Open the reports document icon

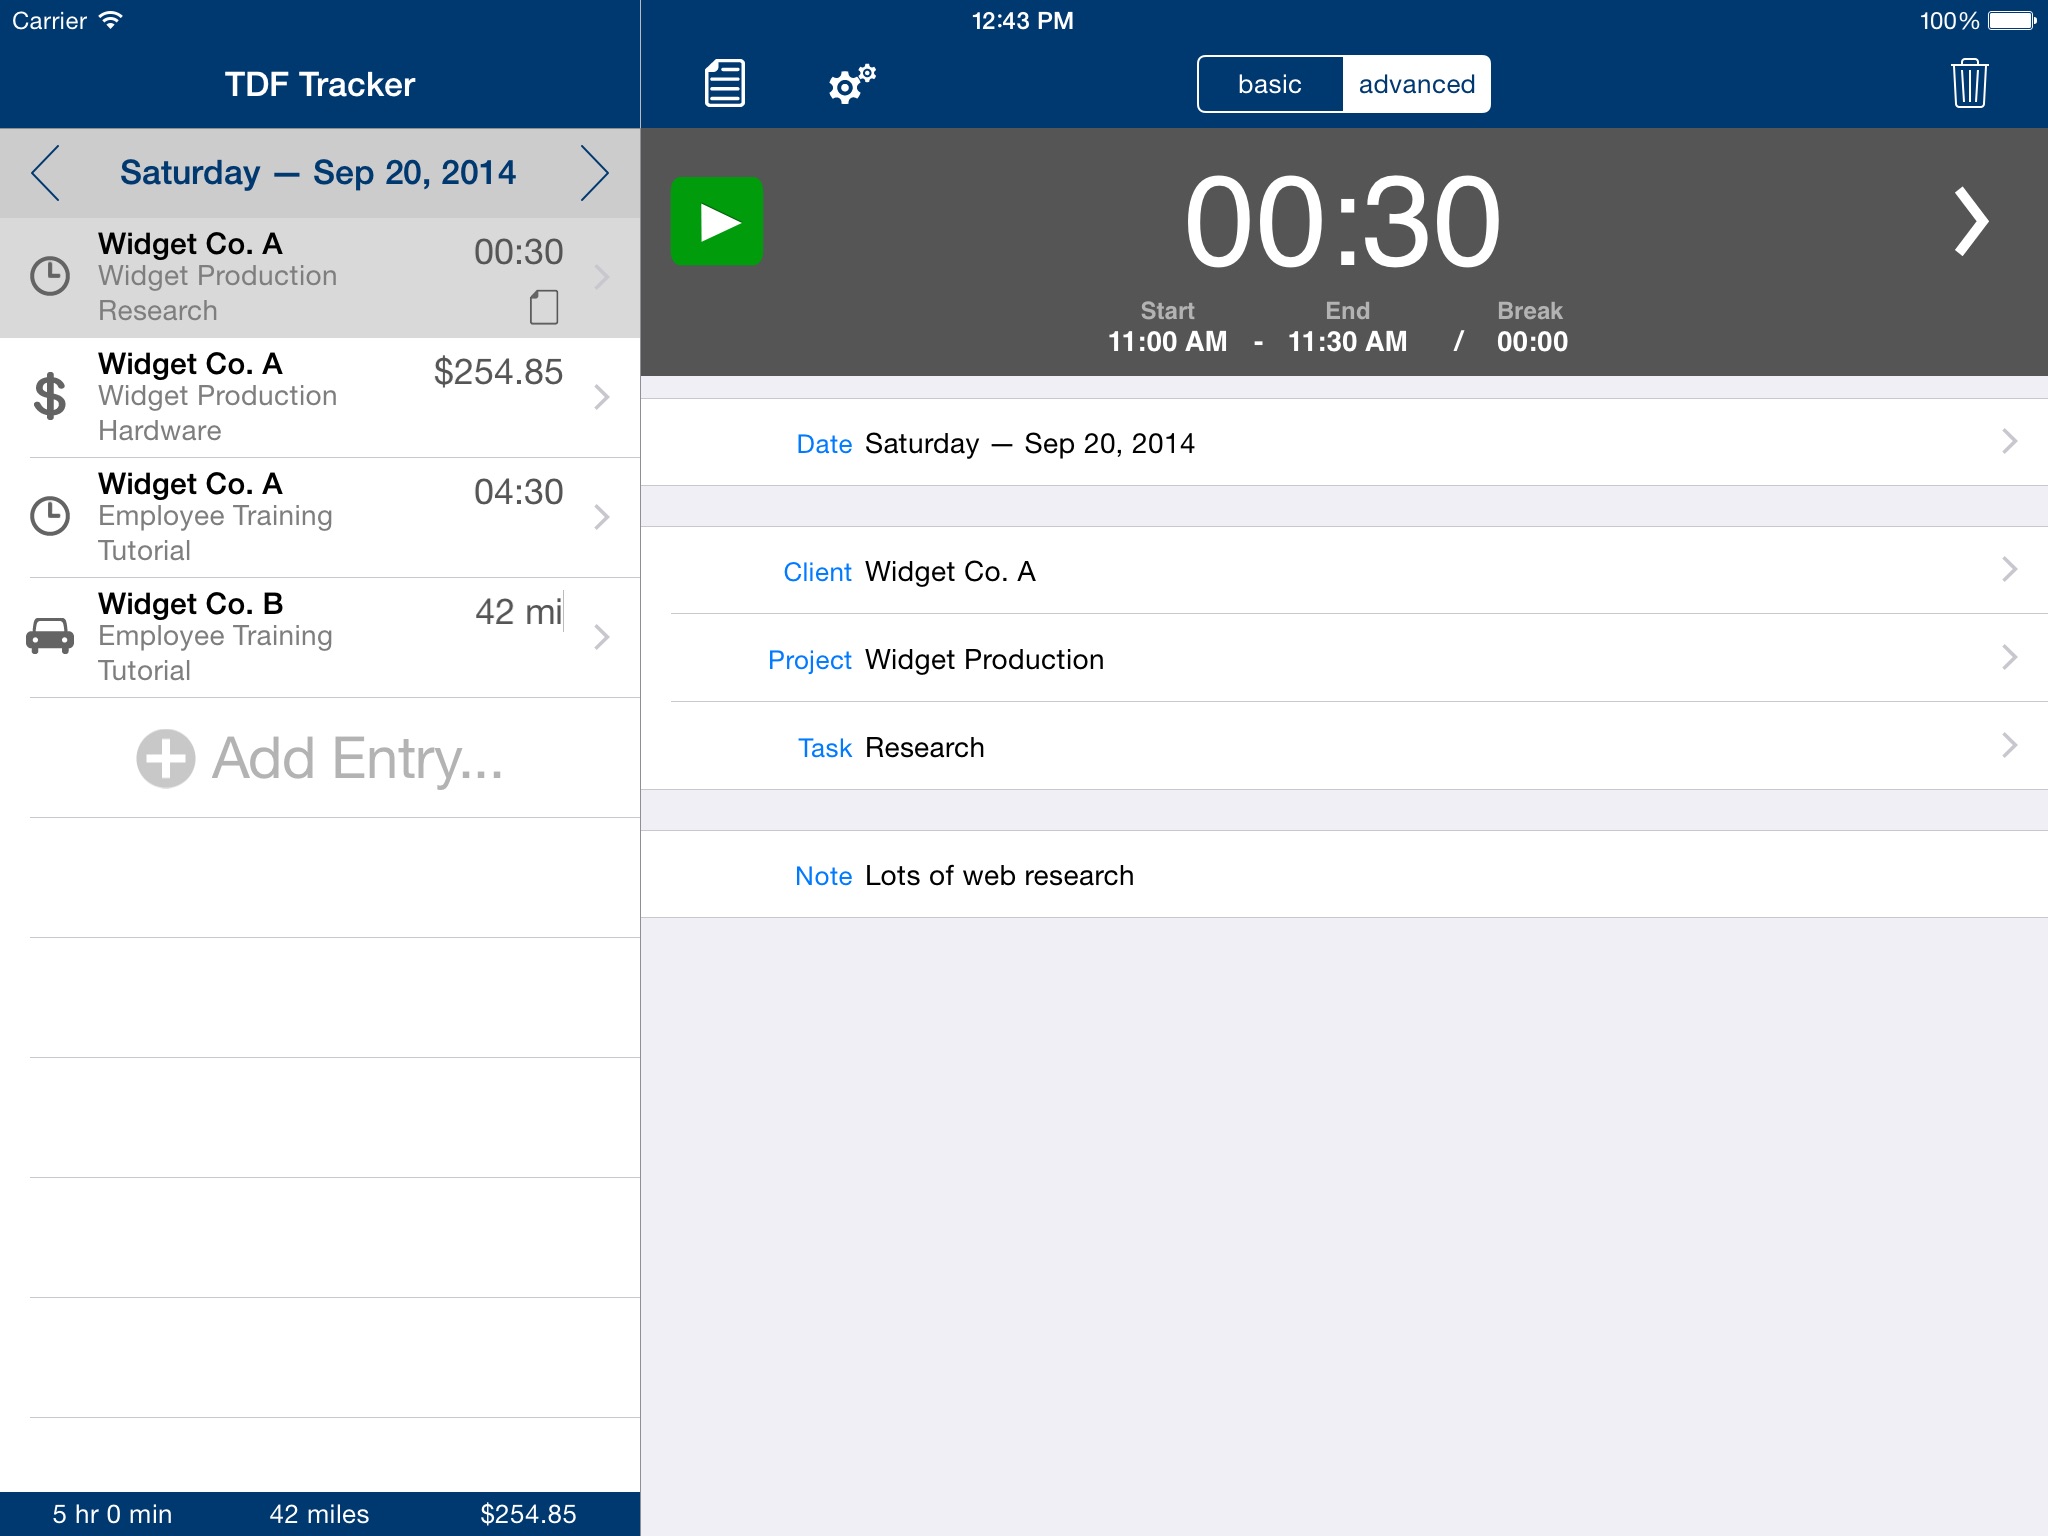pyautogui.click(x=725, y=83)
